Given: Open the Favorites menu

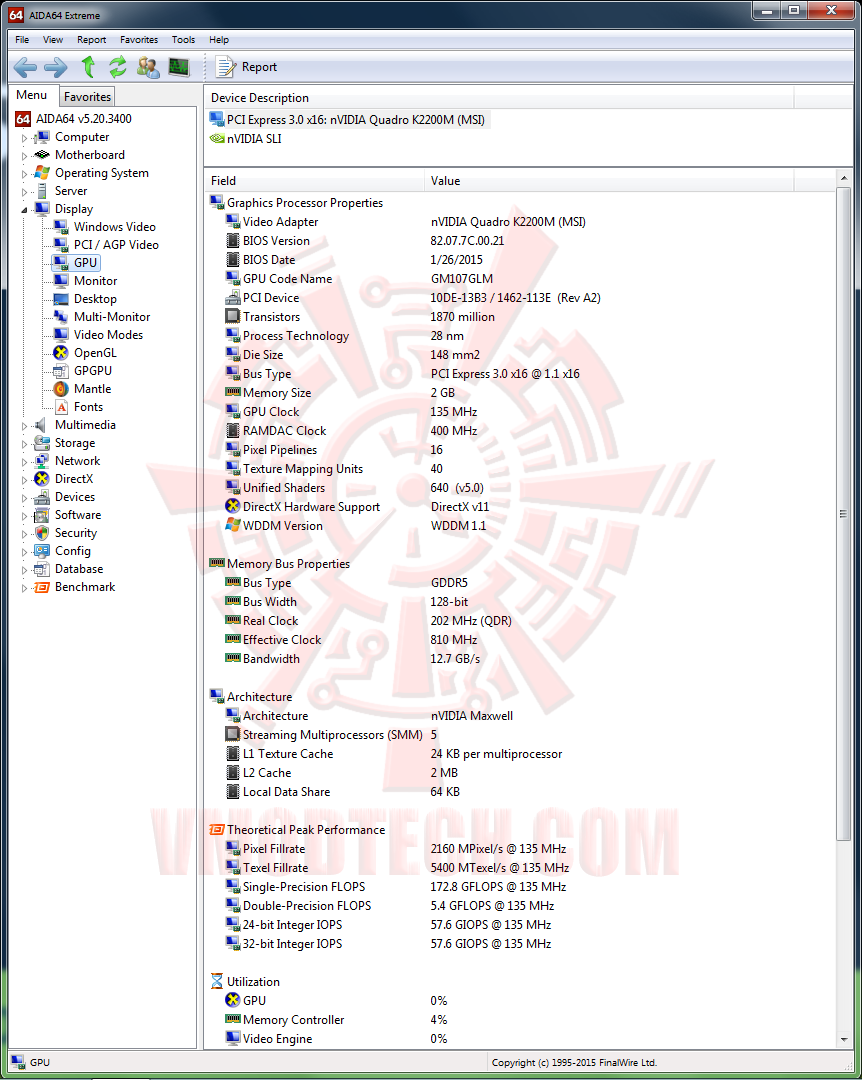Looking at the screenshot, I should pyautogui.click(x=138, y=39).
